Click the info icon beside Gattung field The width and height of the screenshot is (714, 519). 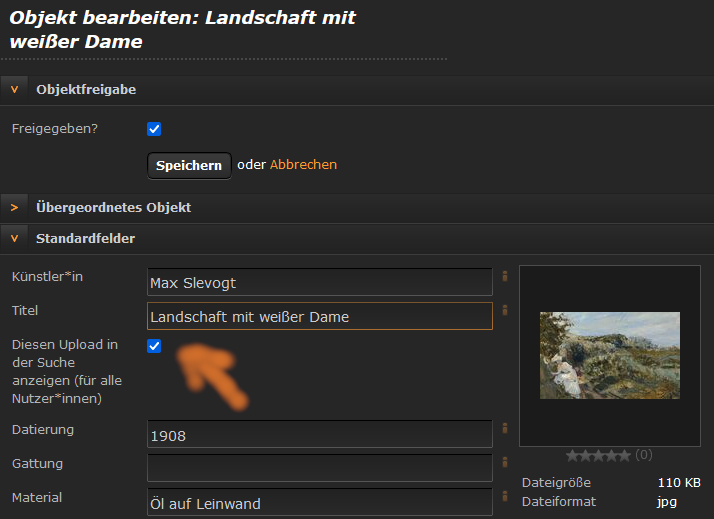tap(505, 463)
